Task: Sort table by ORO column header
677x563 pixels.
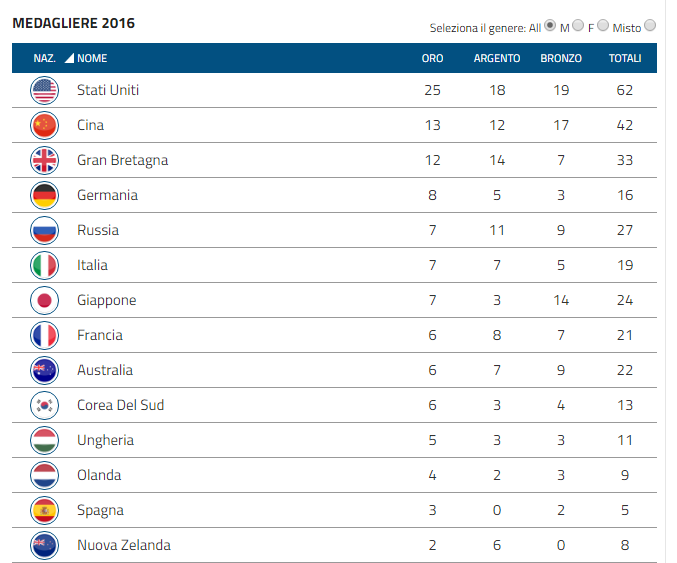Action: pyautogui.click(x=432, y=58)
